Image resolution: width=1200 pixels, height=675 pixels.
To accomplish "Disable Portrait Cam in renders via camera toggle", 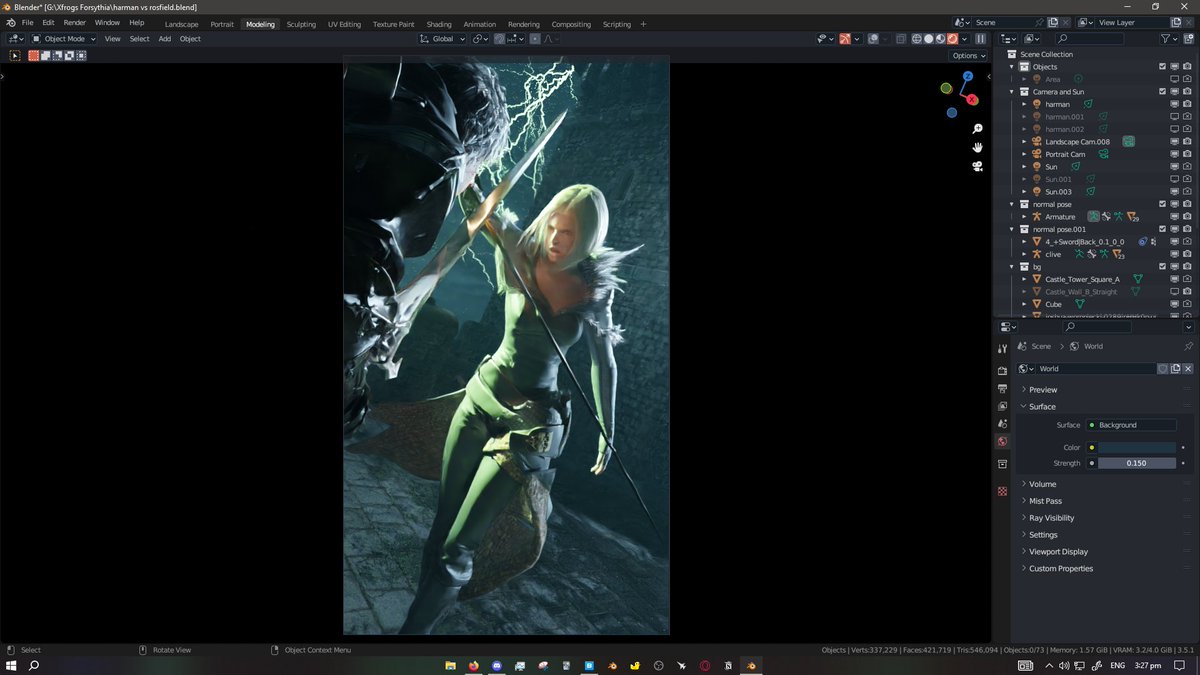I will click(1188, 154).
